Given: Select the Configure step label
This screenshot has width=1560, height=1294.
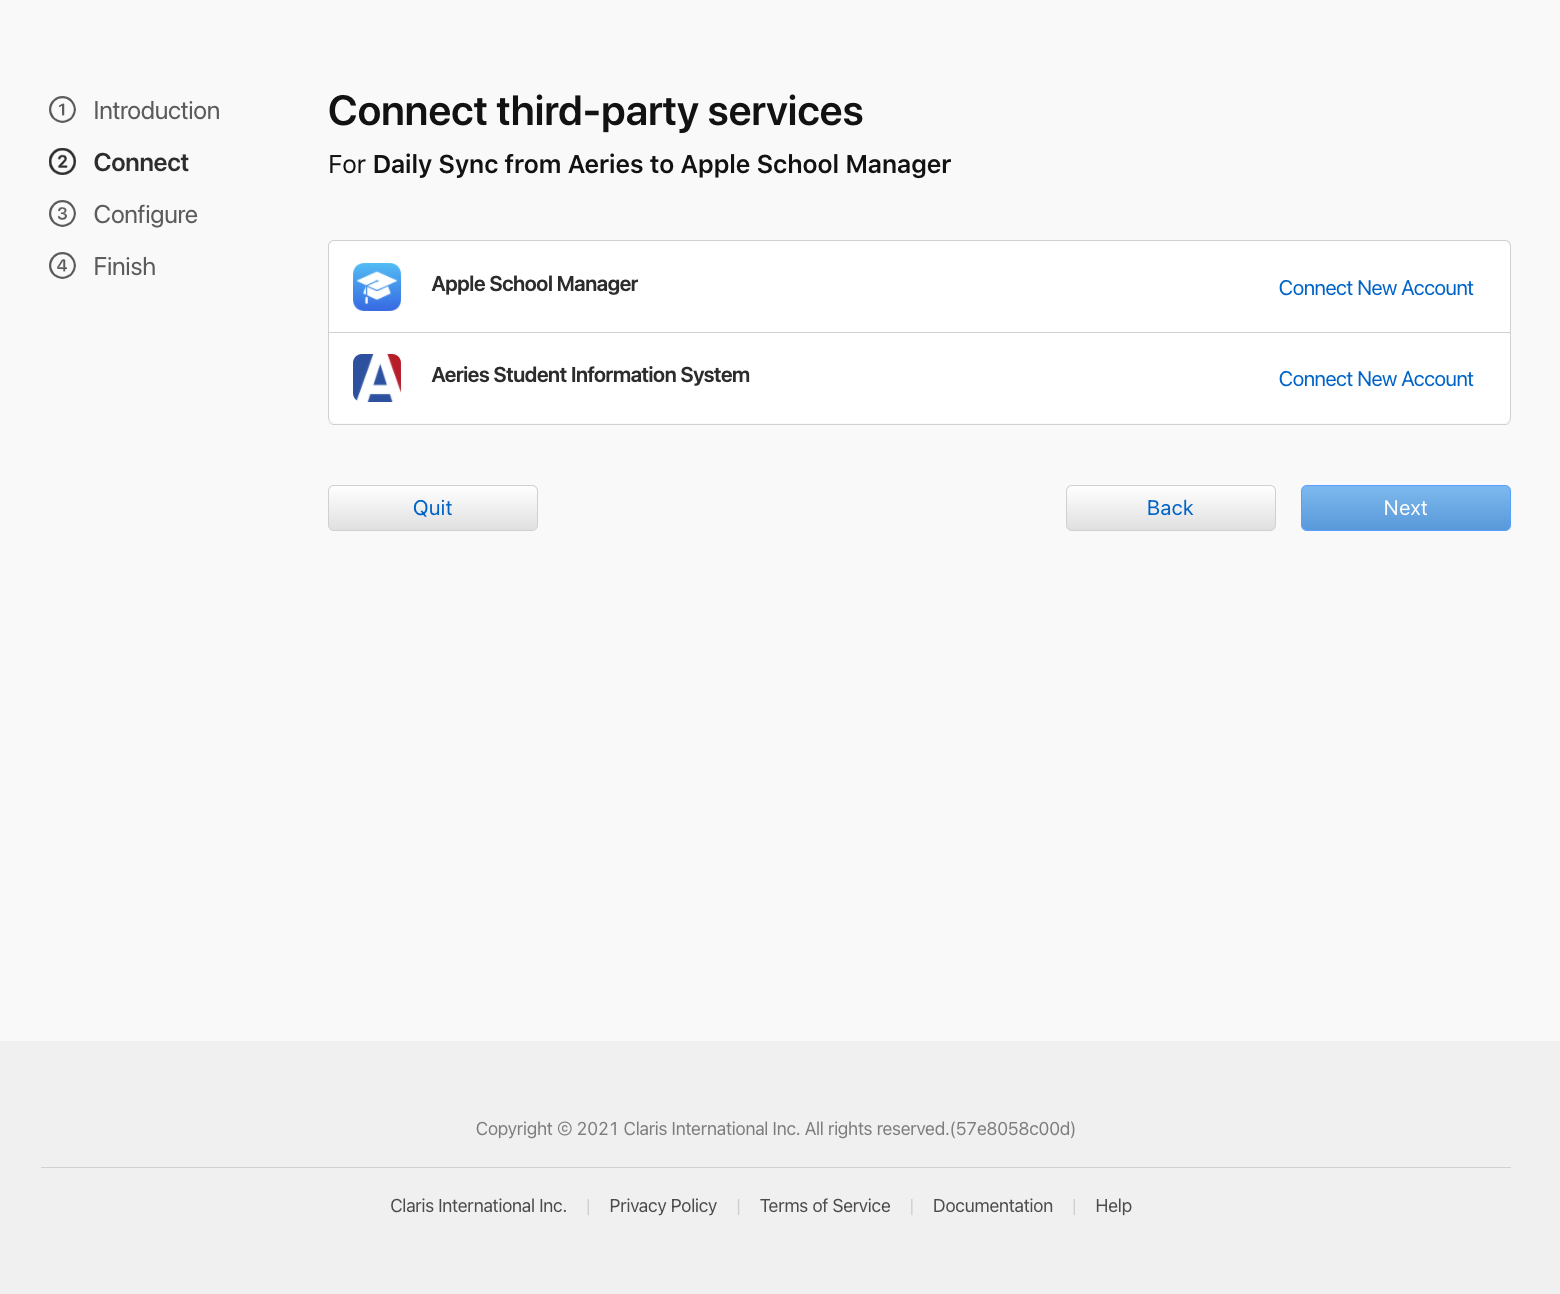Looking at the screenshot, I should tap(146, 215).
